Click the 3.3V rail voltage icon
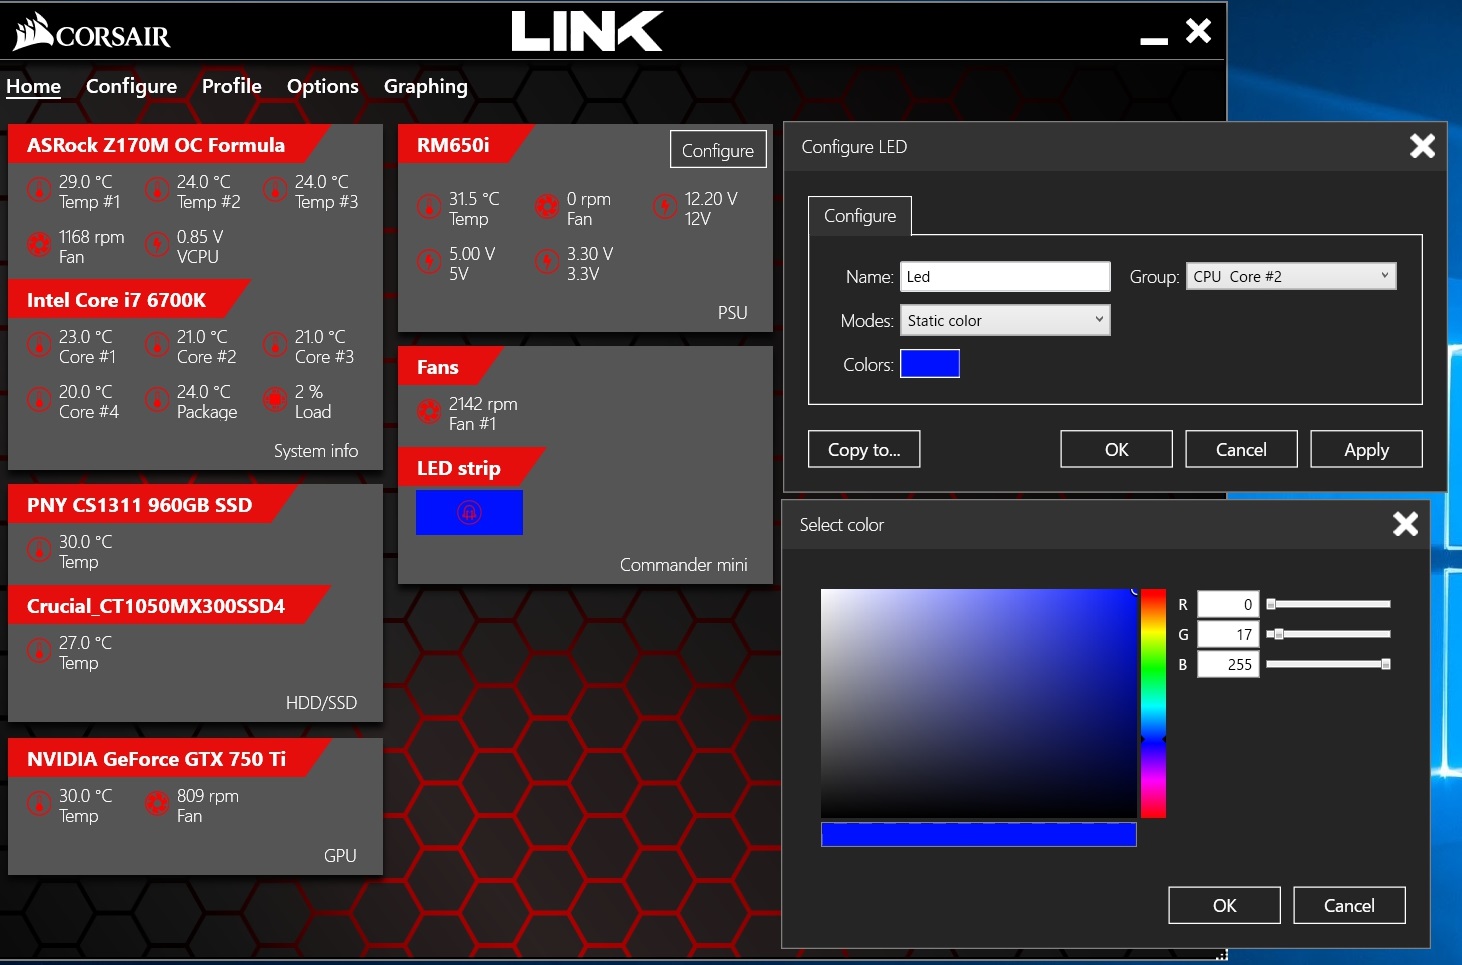This screenshot has height=965, width=1462. click(547, 261)
